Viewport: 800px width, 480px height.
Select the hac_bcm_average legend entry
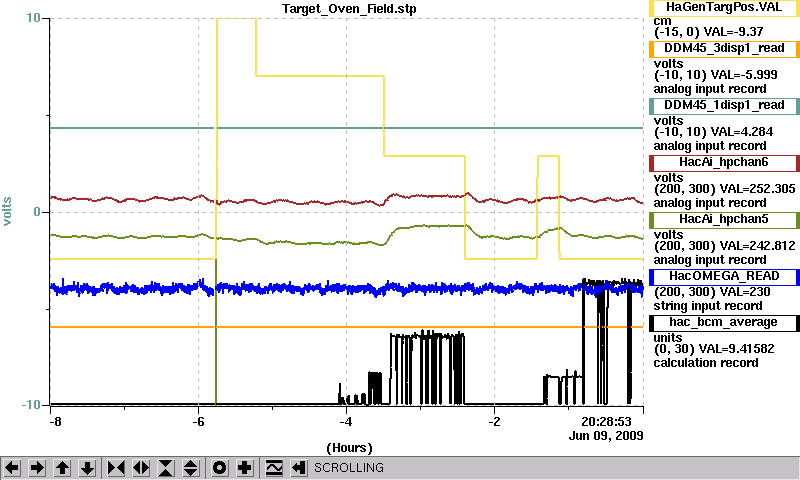pyautogui.click(x=724, y=323)
